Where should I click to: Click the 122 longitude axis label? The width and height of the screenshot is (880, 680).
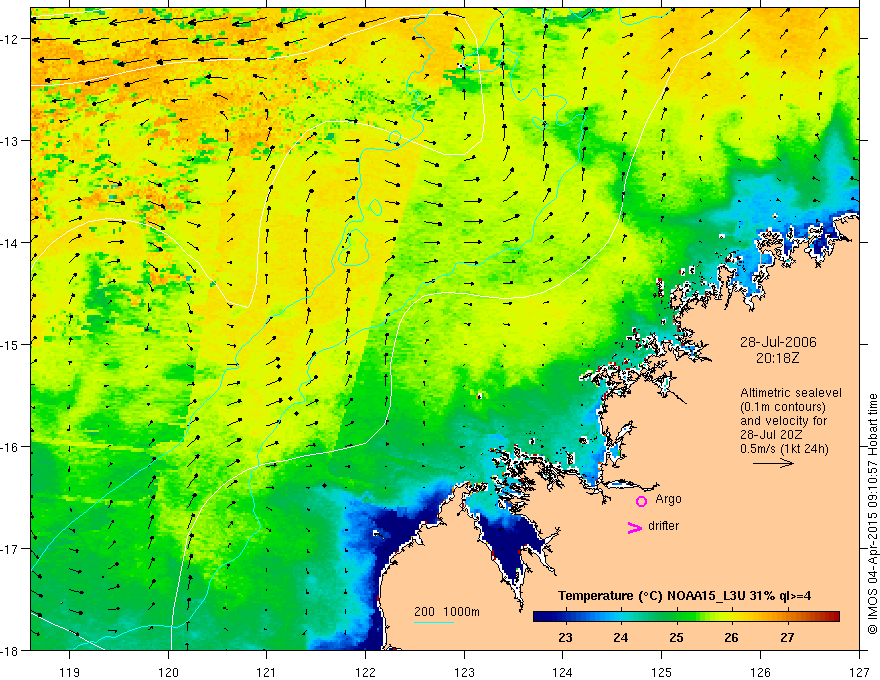coord(365,672)
